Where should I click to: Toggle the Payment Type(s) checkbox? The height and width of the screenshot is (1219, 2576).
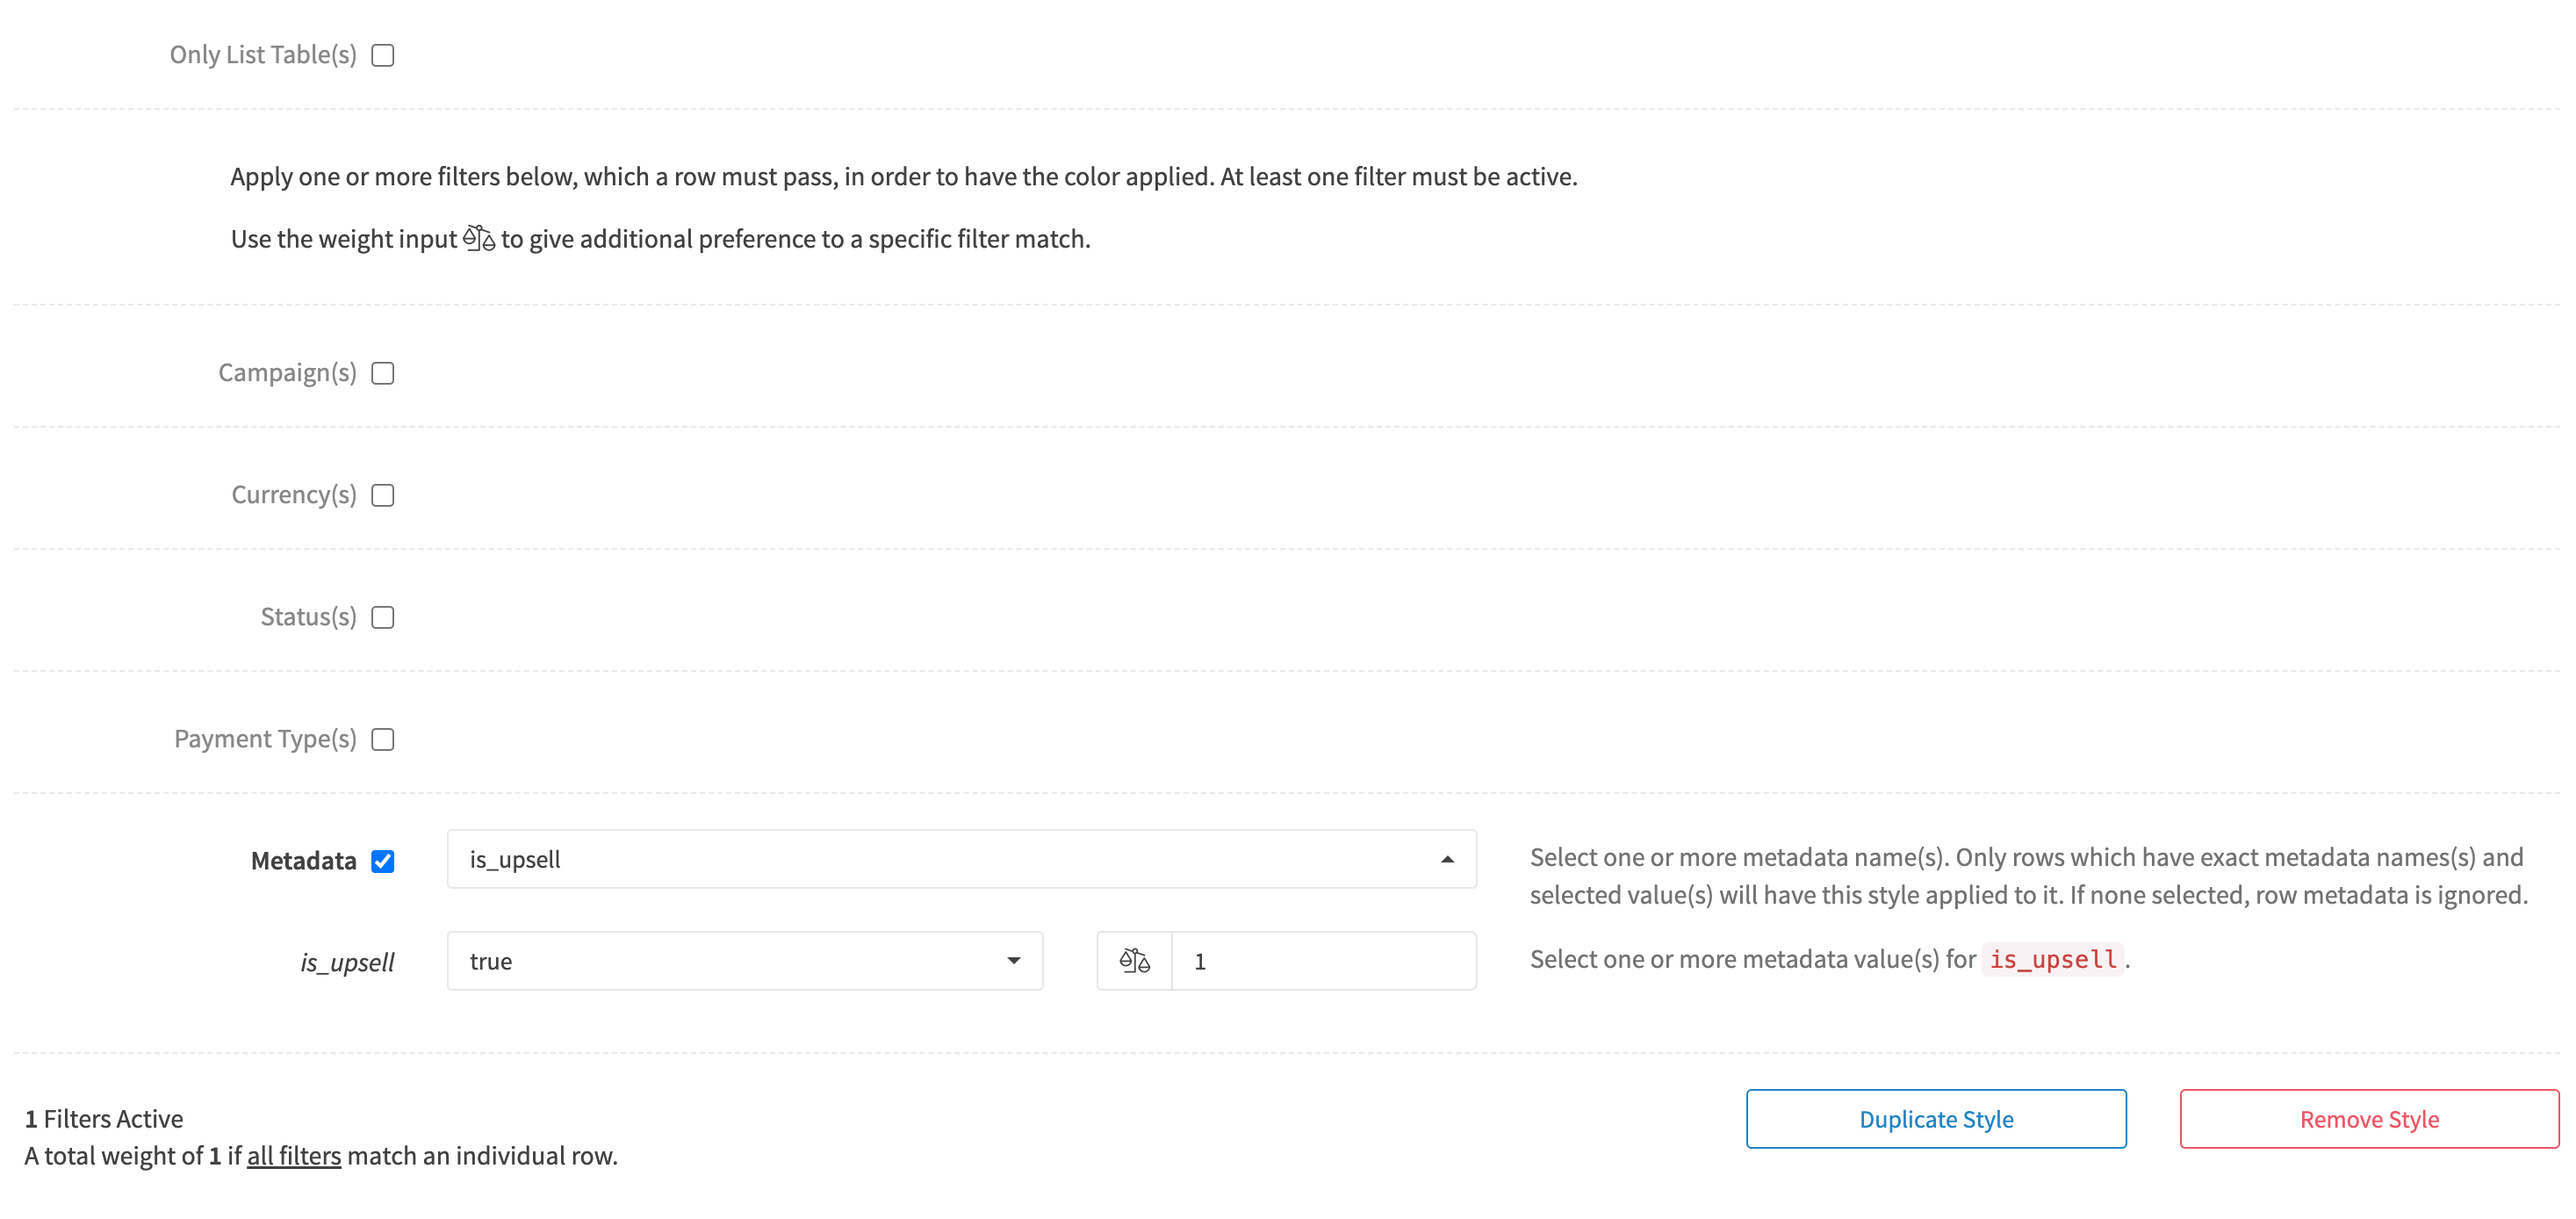pyautogui.click(x=382, y=739)
